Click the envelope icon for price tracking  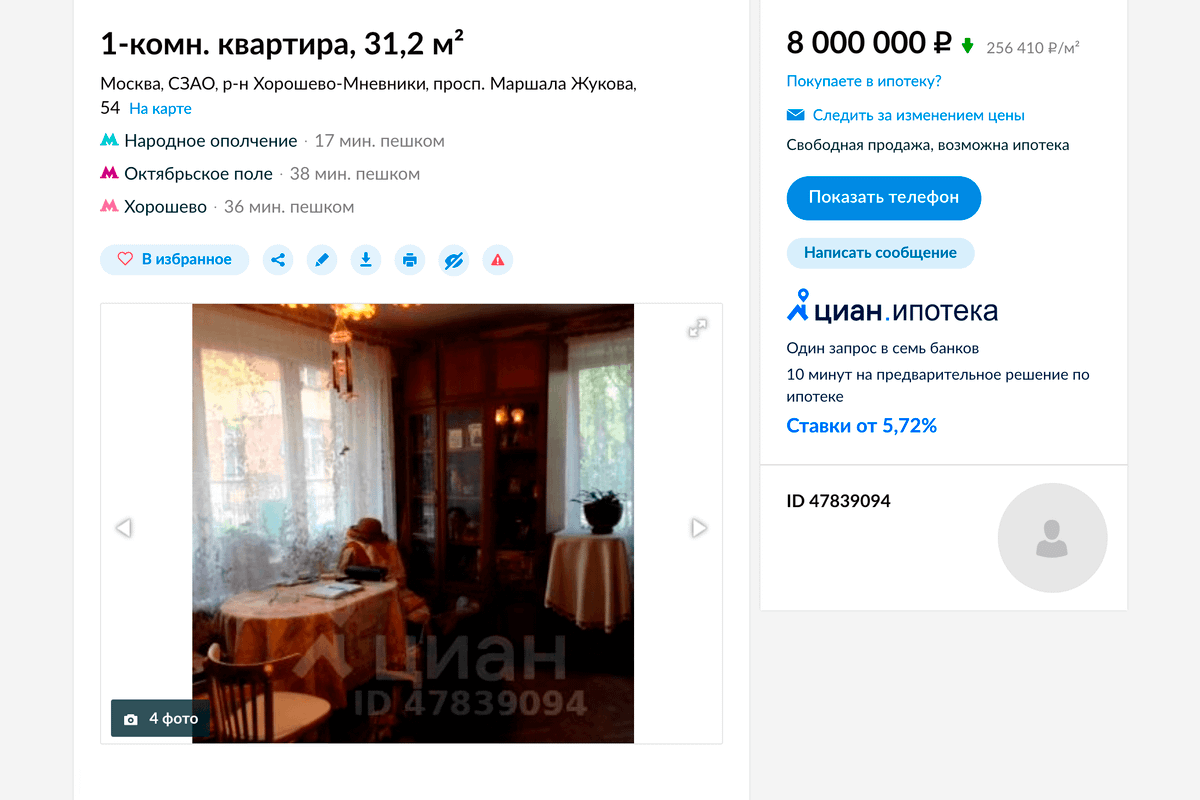pos(796,115)
